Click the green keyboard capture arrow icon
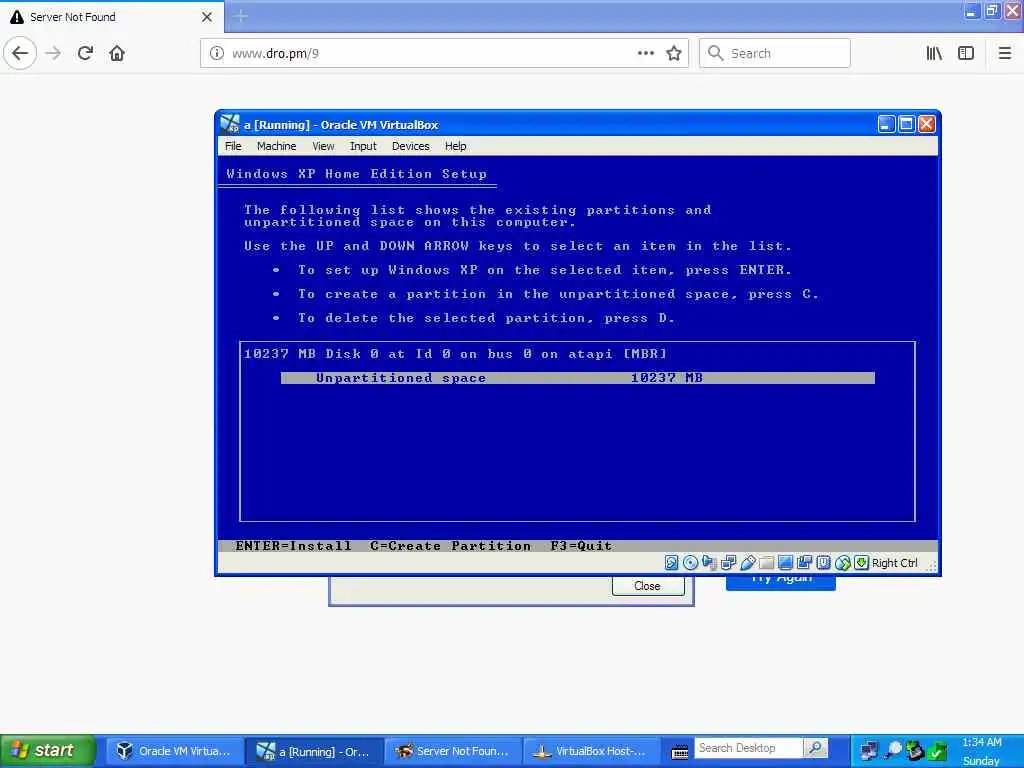The width and height of the screenshot is (1024, 768). coord(861,563)
